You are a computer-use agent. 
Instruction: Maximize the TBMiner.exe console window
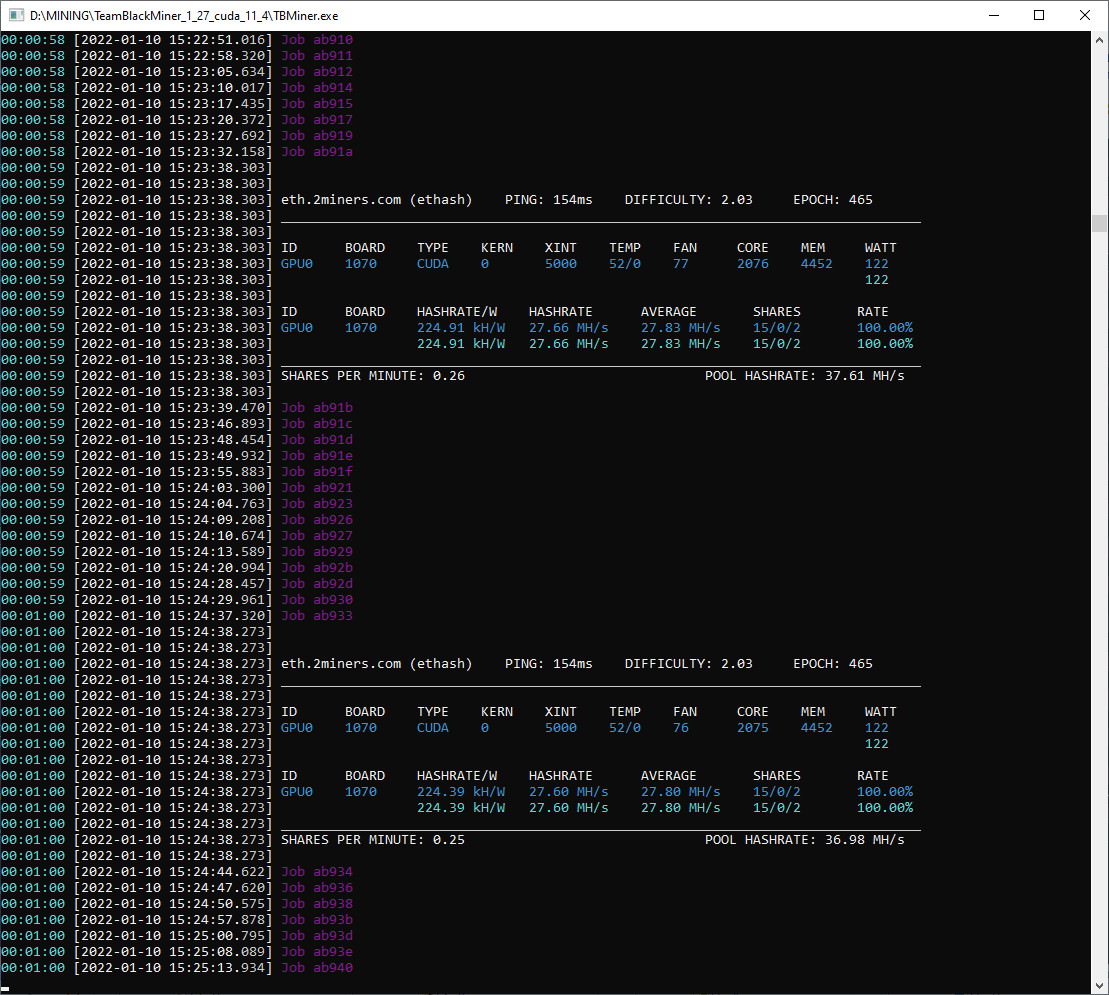pyautogui.click(x=1039, y=16)
